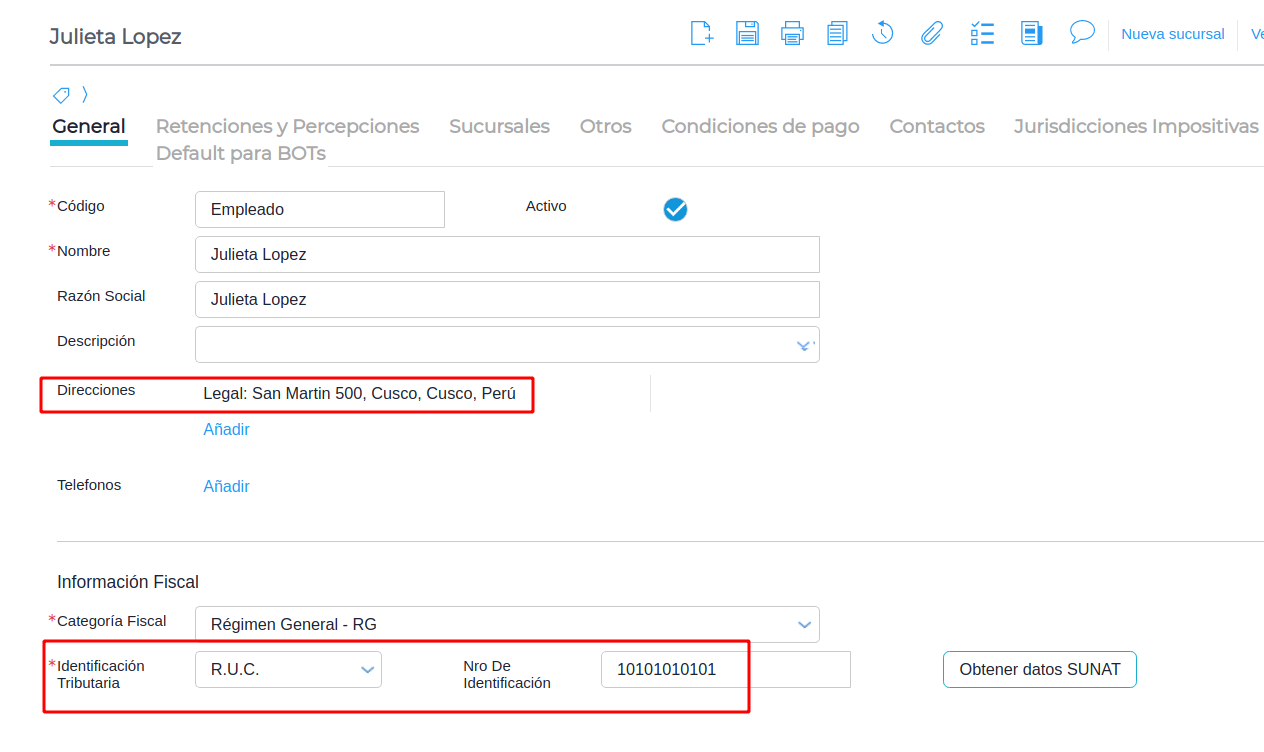Click Nueva sucursal link
The height and width of the screenshot is (752, 1264).
coord(1172,34)
